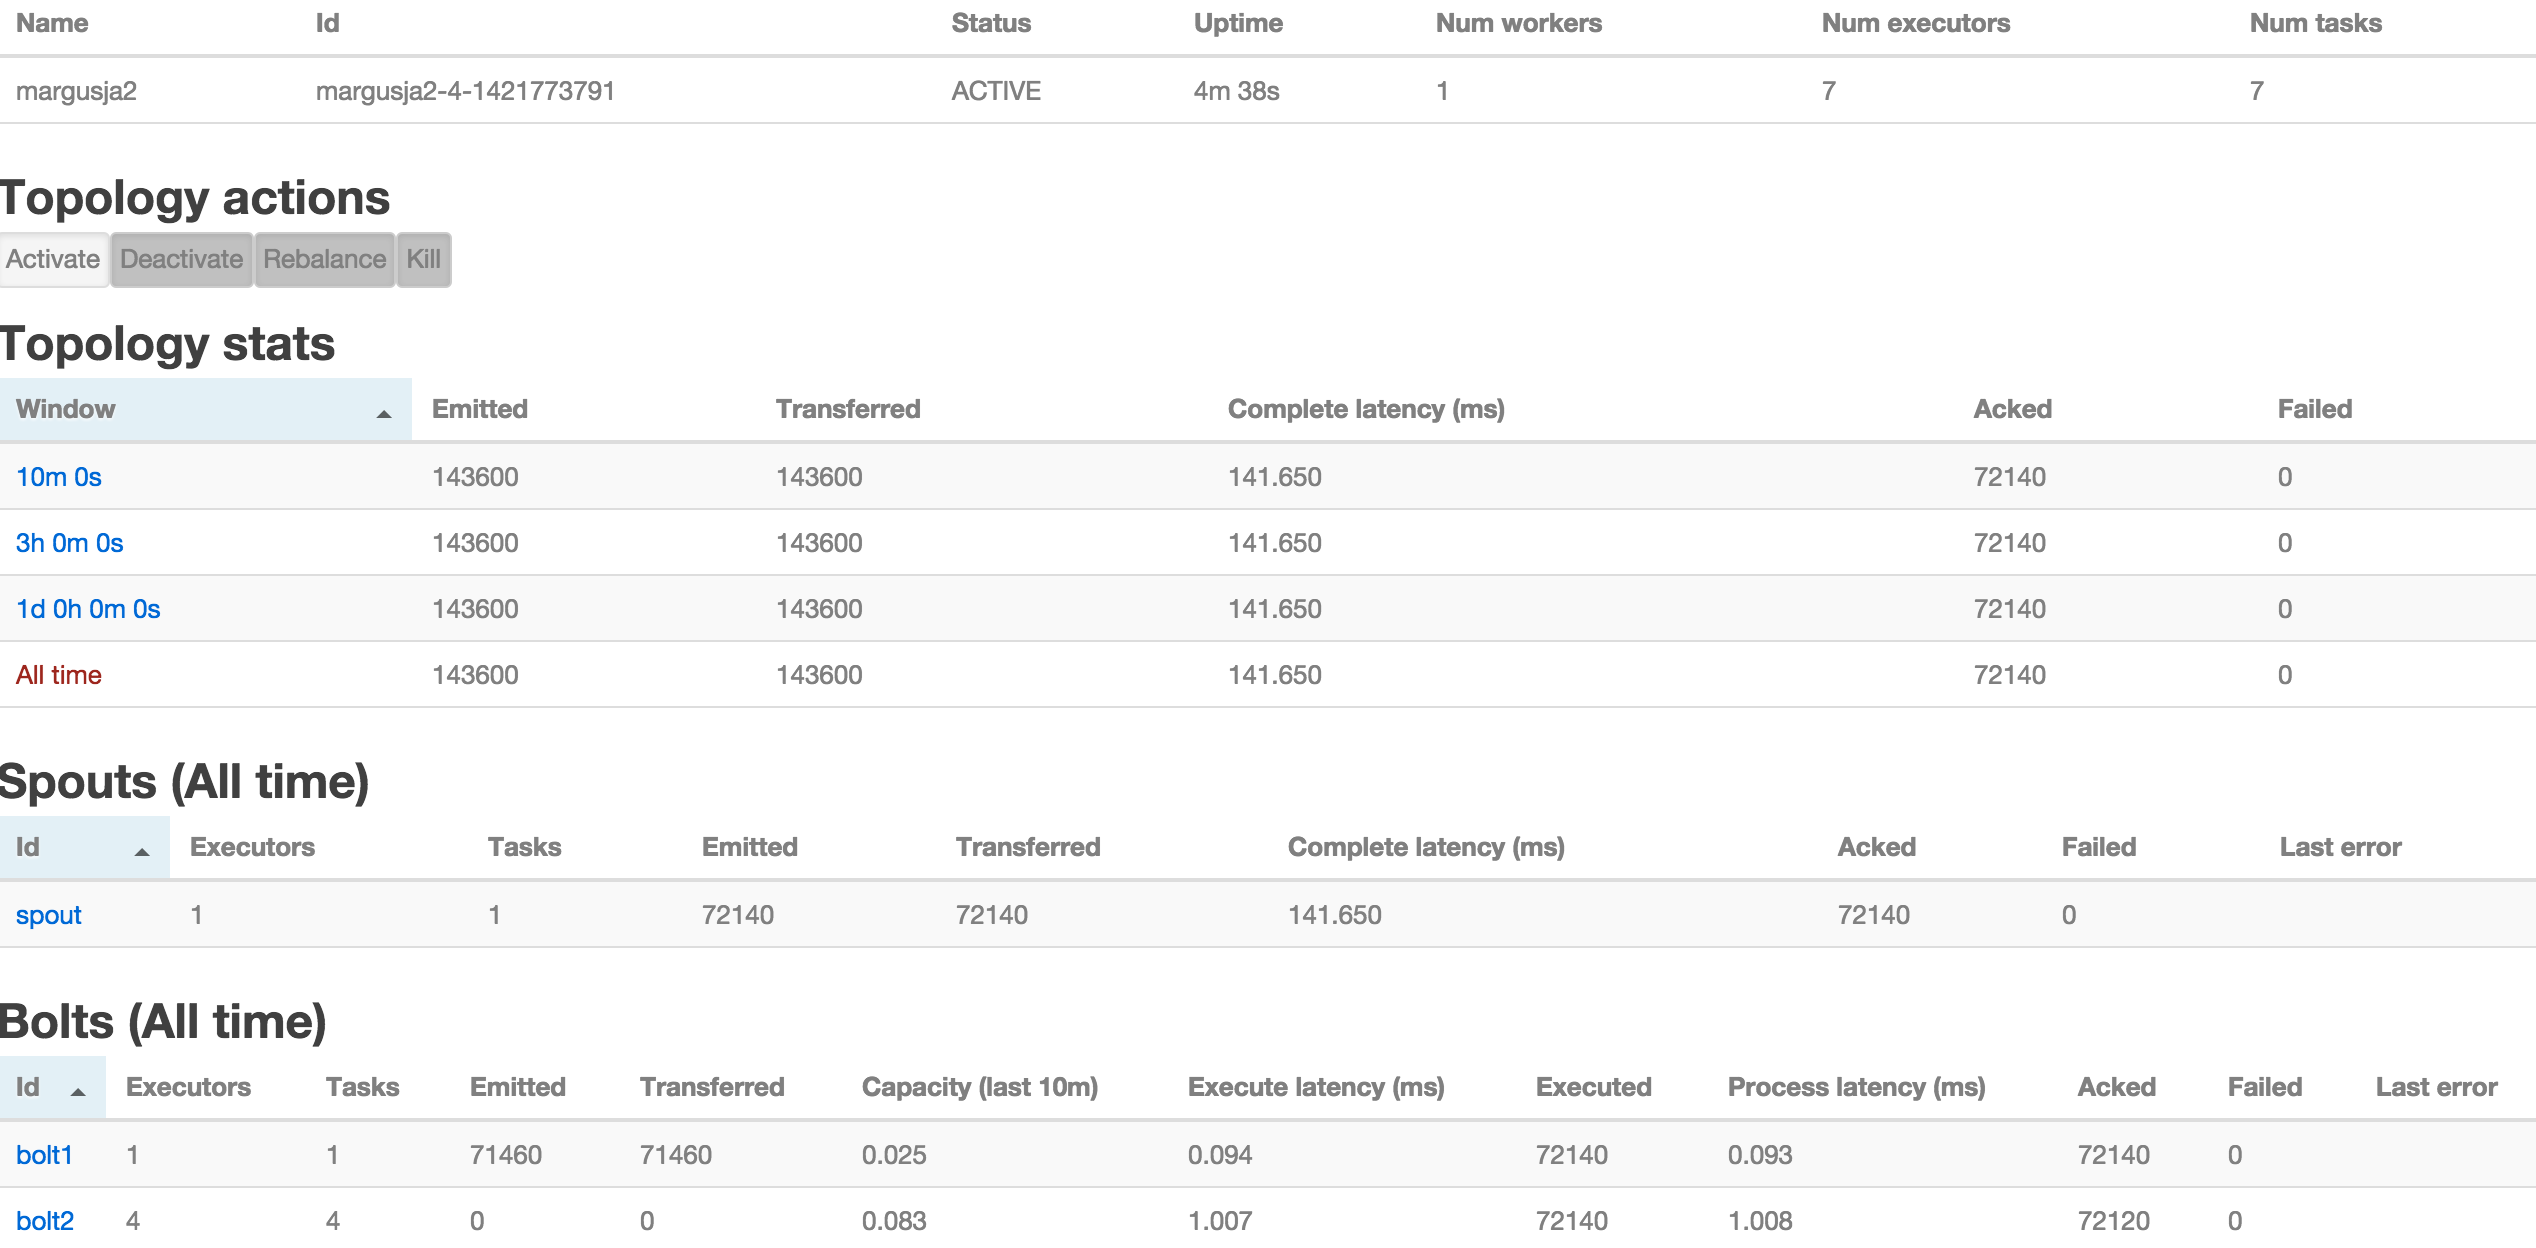Sort topology stats by Complete latency

(1365, 409)
